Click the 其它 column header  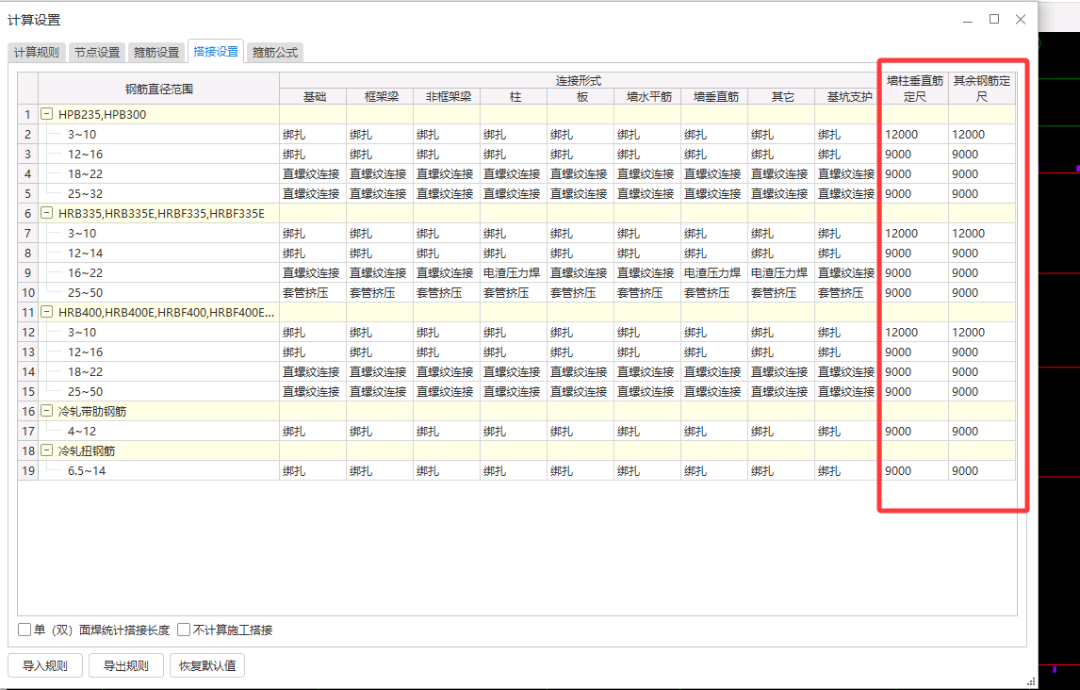(781, 97)
